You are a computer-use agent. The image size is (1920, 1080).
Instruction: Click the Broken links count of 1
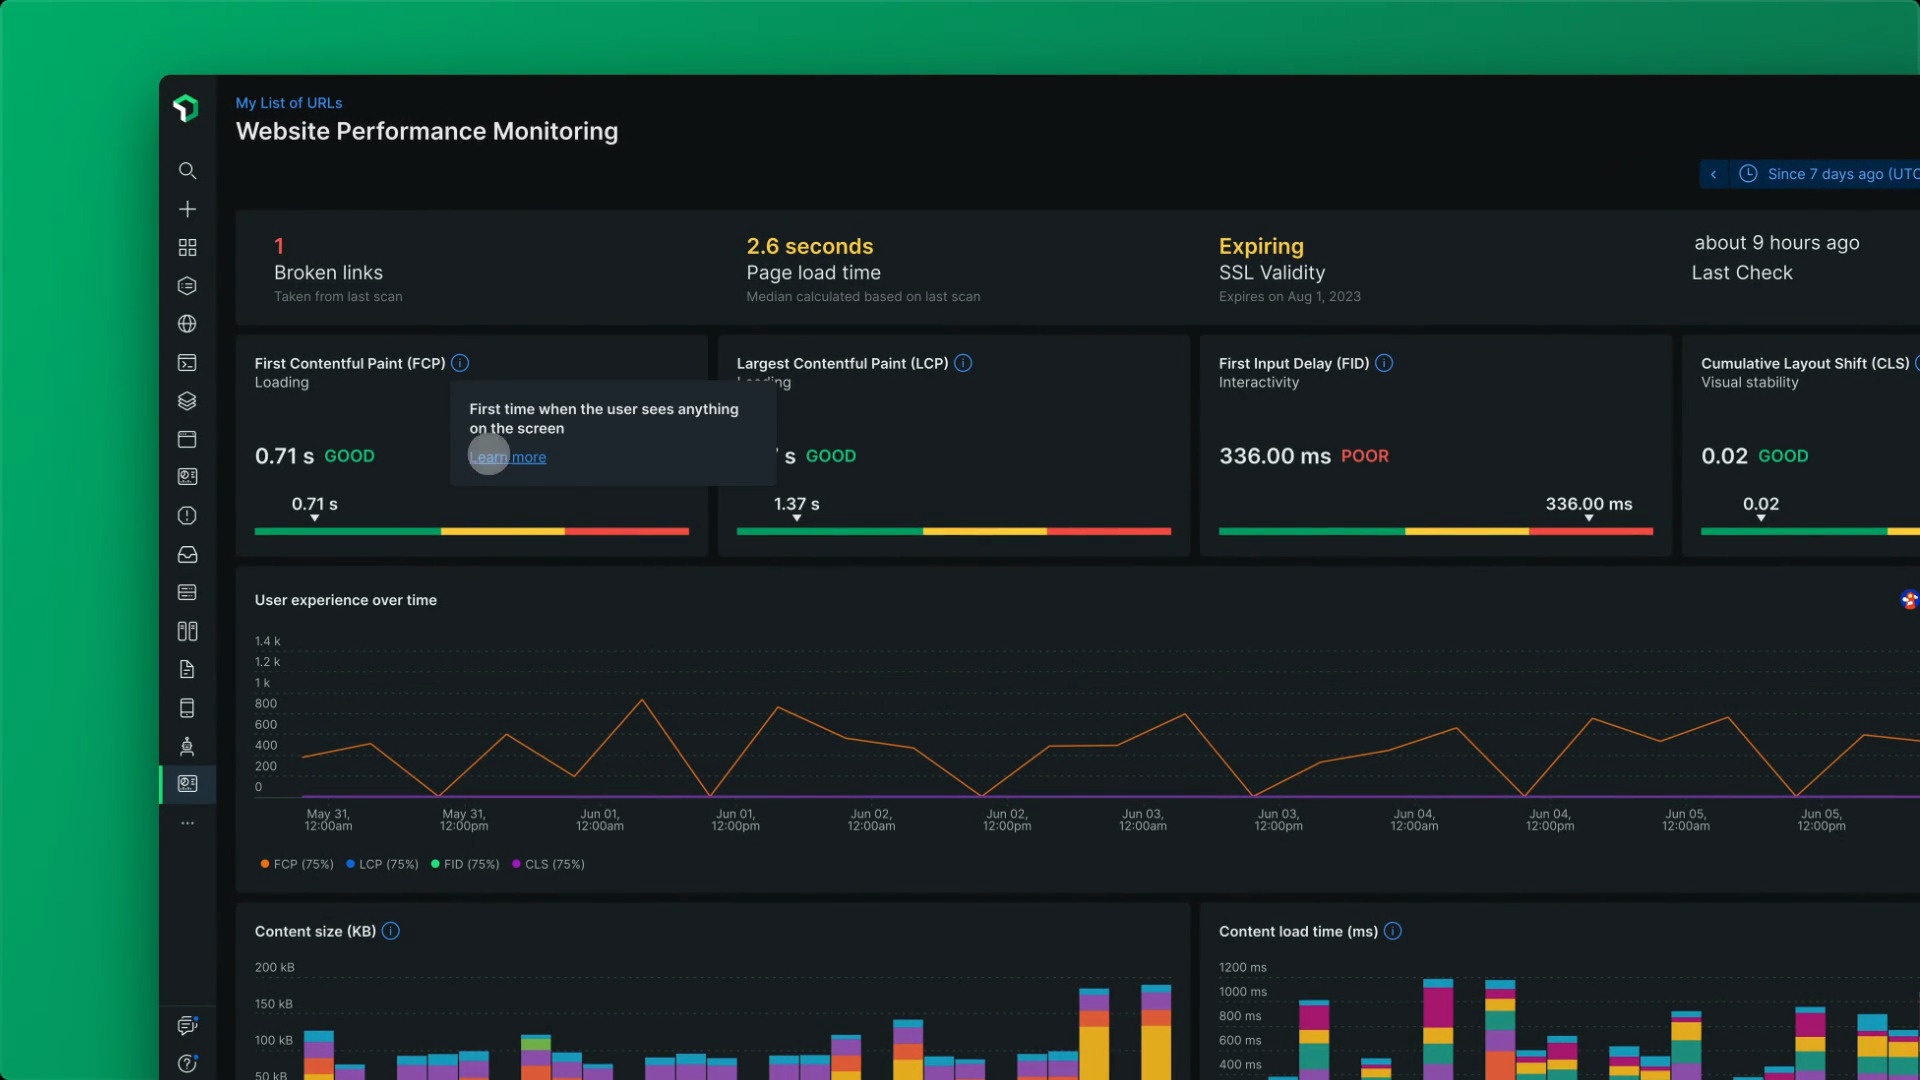pos(279,246)
